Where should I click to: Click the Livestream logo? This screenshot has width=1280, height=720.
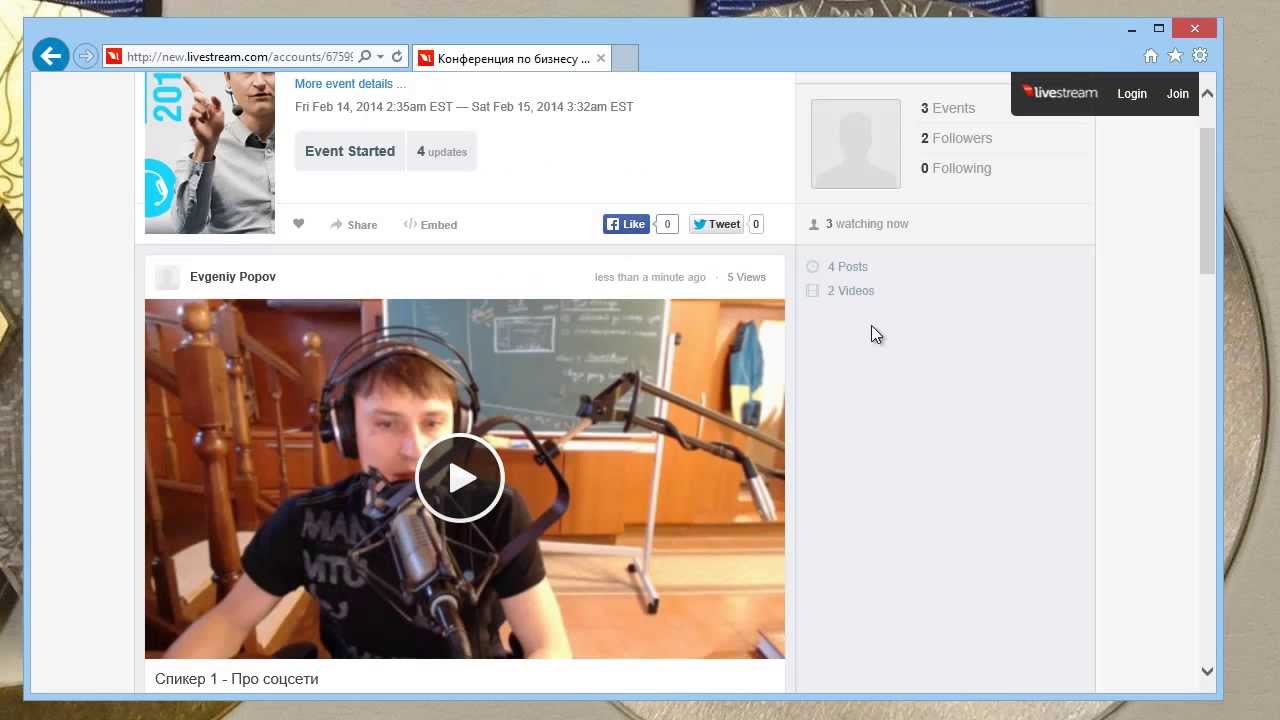(x=1060, y=93)
